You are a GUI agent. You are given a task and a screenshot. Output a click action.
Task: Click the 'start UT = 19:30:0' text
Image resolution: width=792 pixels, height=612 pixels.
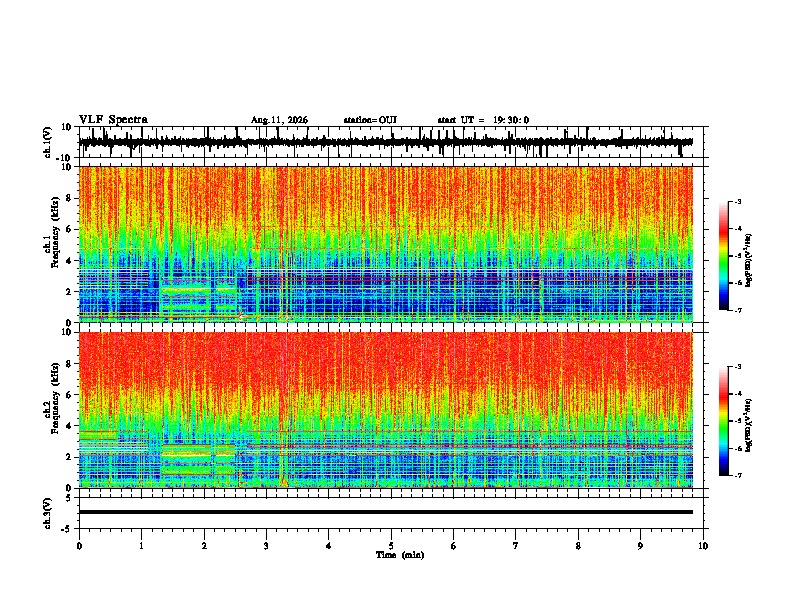coord(483,120)
